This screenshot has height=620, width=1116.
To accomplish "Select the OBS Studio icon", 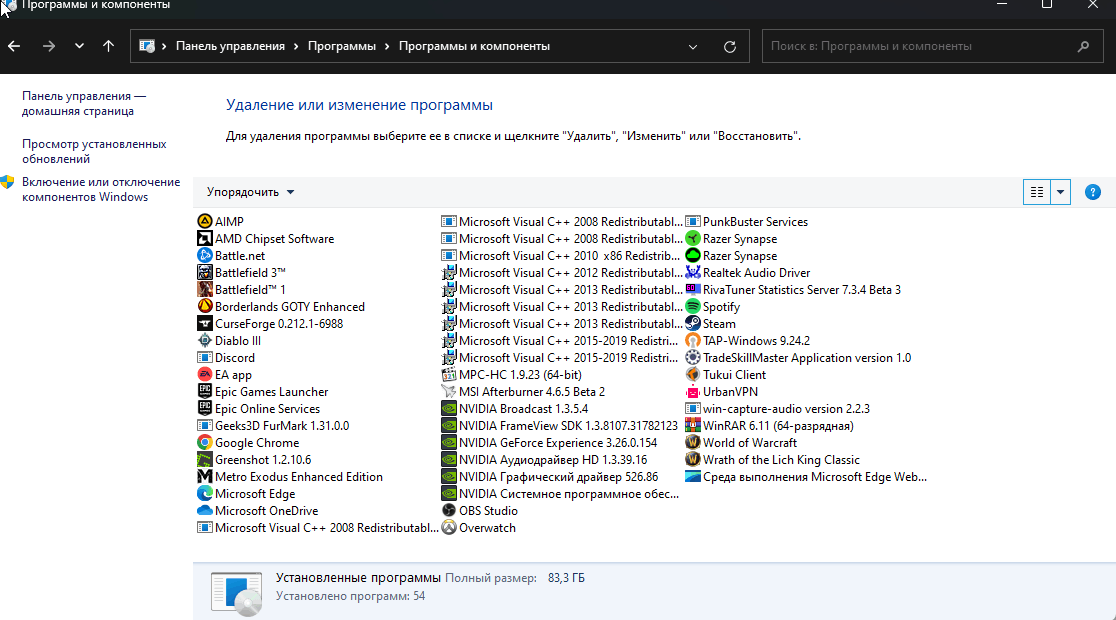I will click(448, 510).
